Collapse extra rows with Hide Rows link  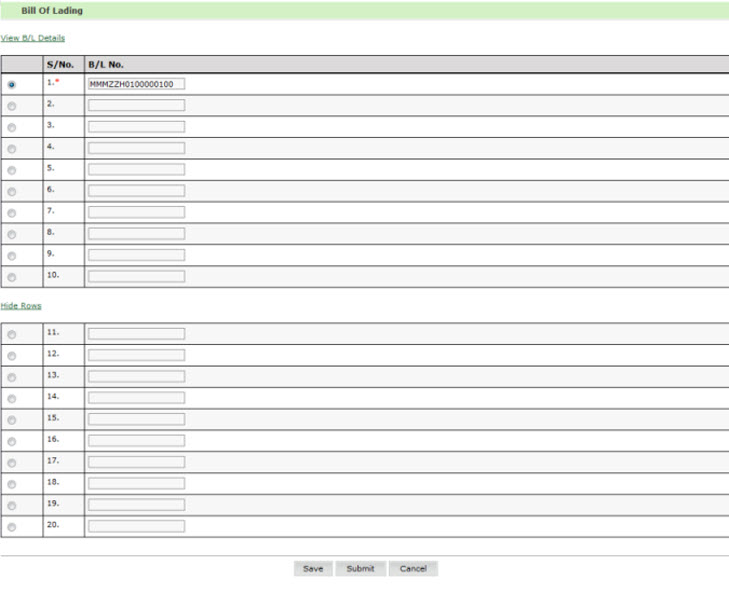point(21,305)
